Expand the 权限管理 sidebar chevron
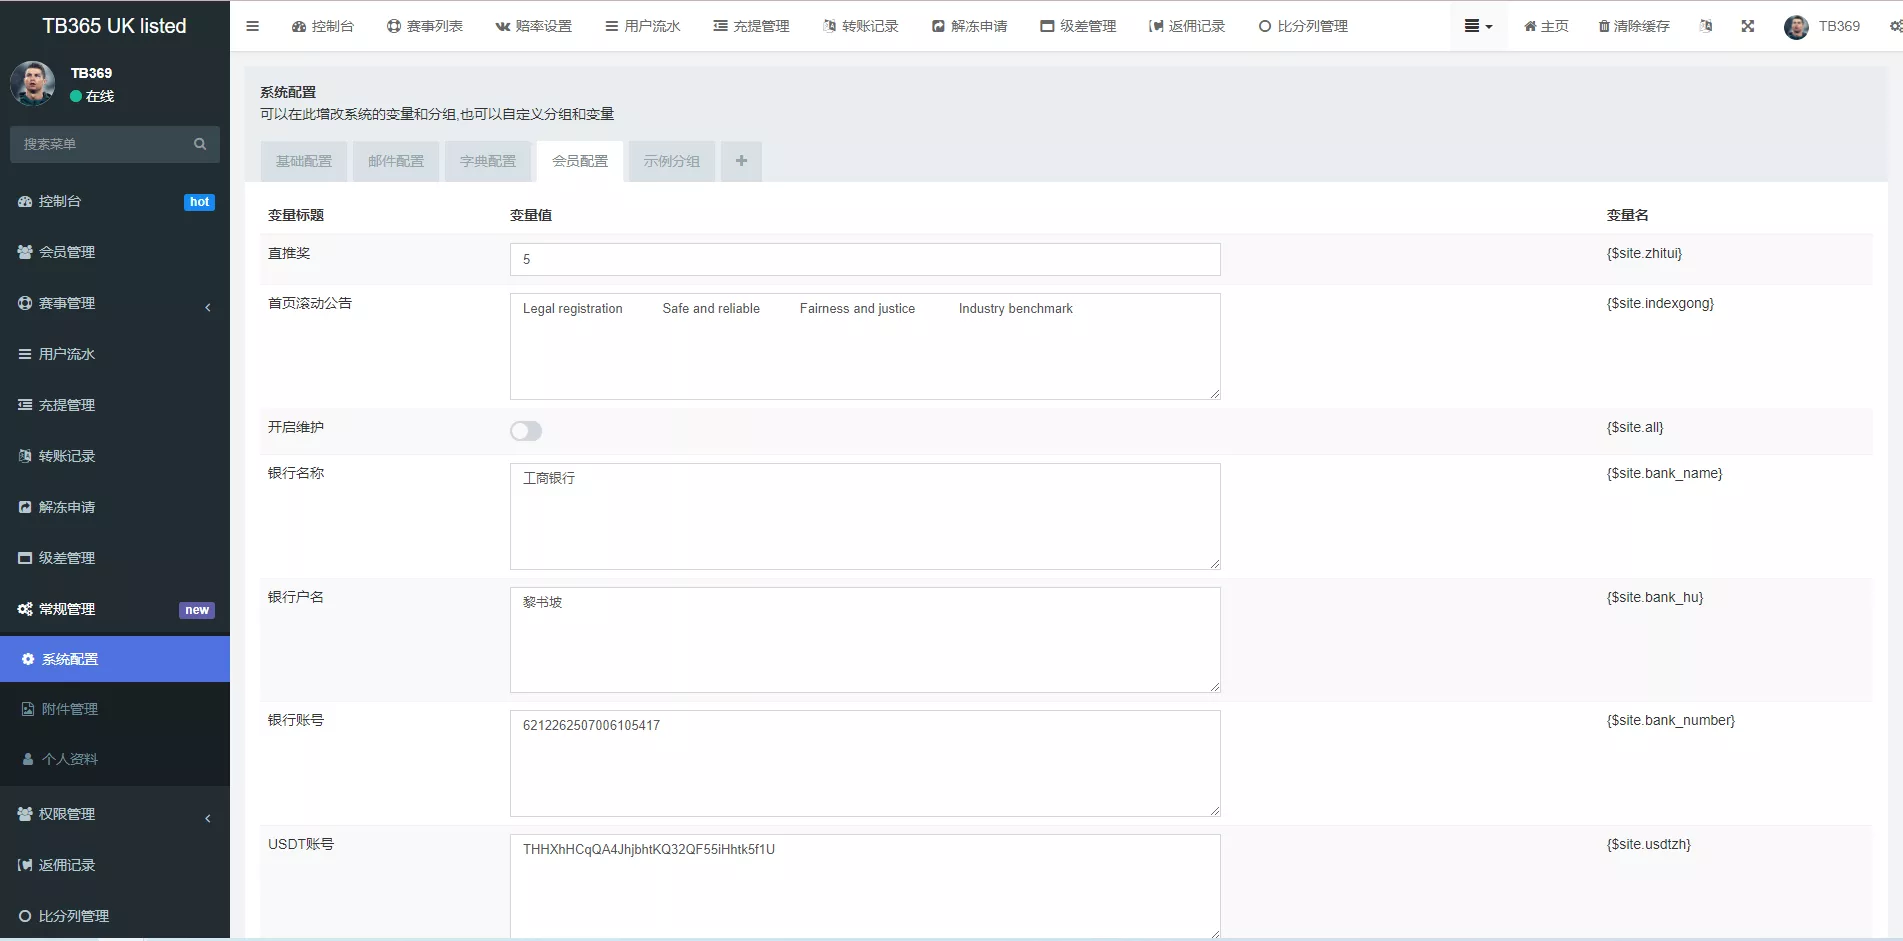This screenshot has width=1903, height=941. (207, 817)
